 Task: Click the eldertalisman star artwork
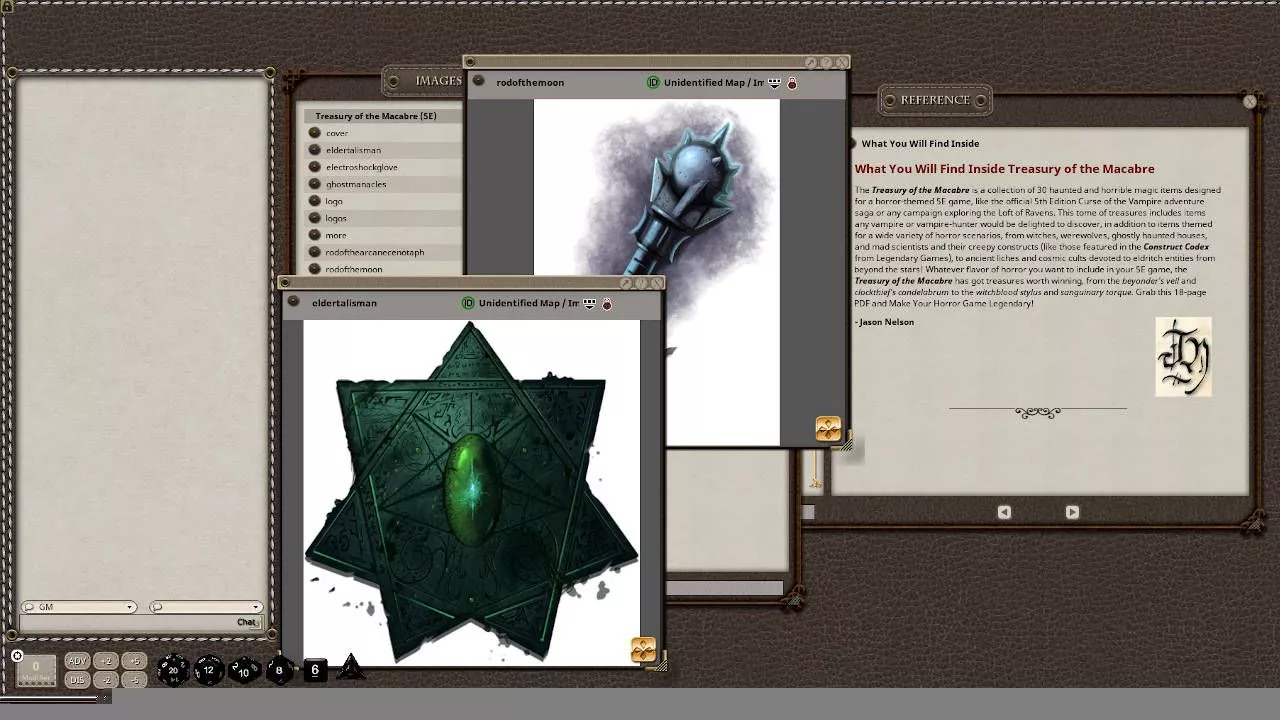click(x=471, y=492)
